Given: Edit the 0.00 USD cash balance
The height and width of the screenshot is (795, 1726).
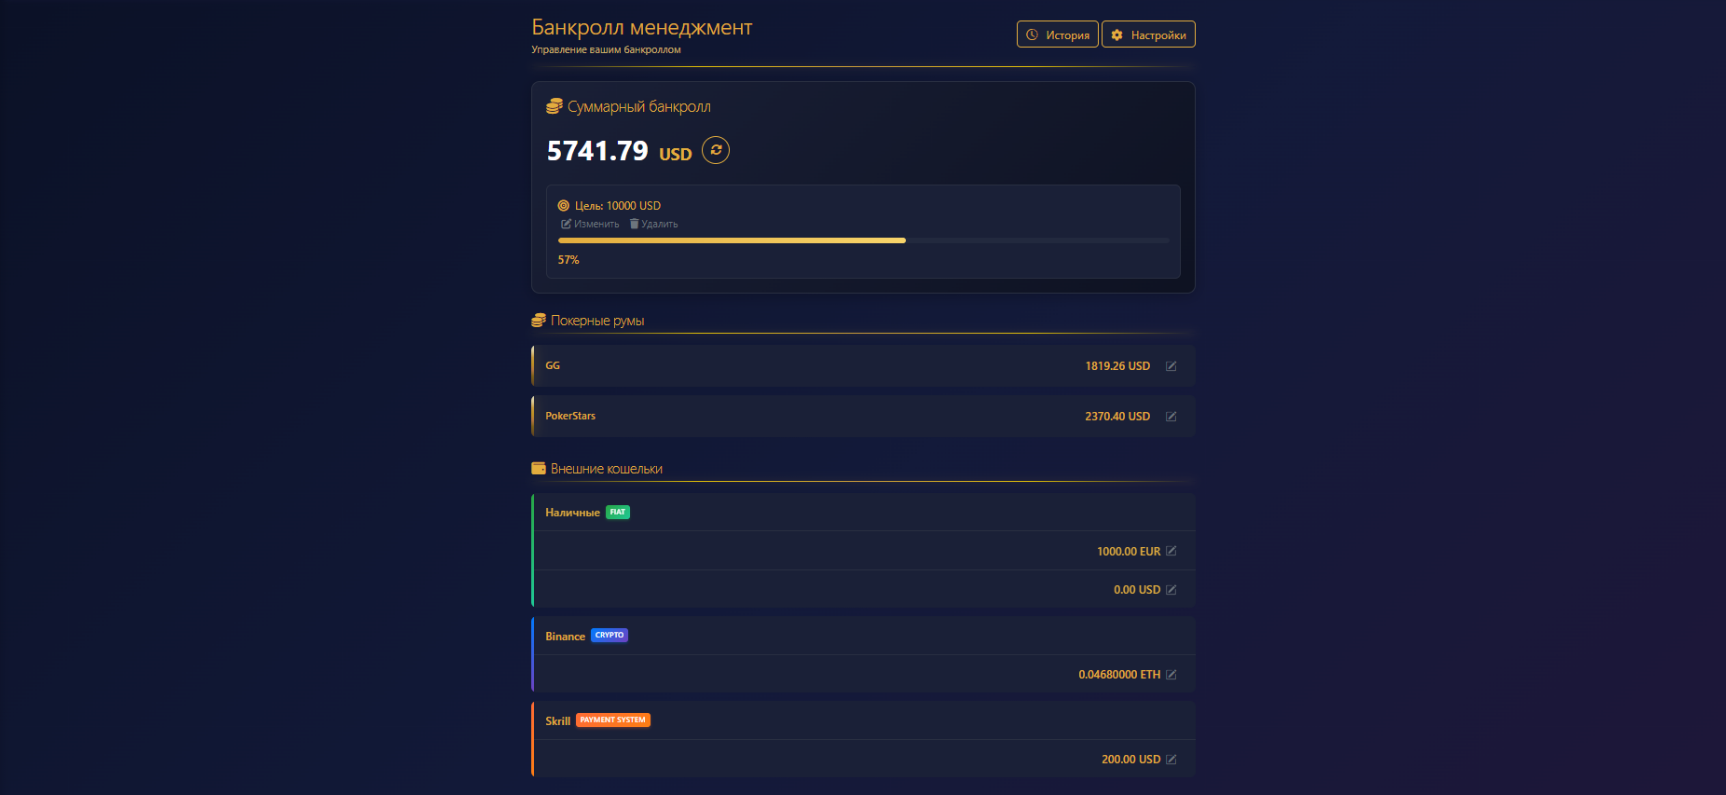Looking at the screenshot, I should [1171, 590].
